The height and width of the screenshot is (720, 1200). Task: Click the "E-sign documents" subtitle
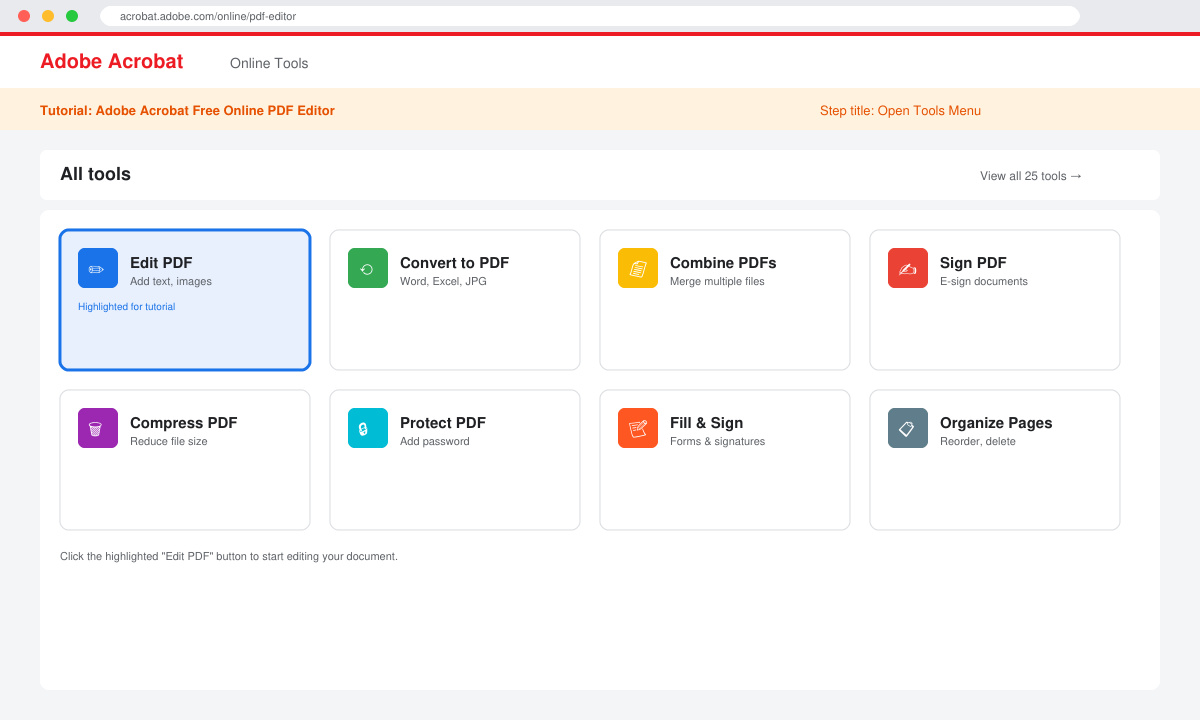[x=984, y=282]
